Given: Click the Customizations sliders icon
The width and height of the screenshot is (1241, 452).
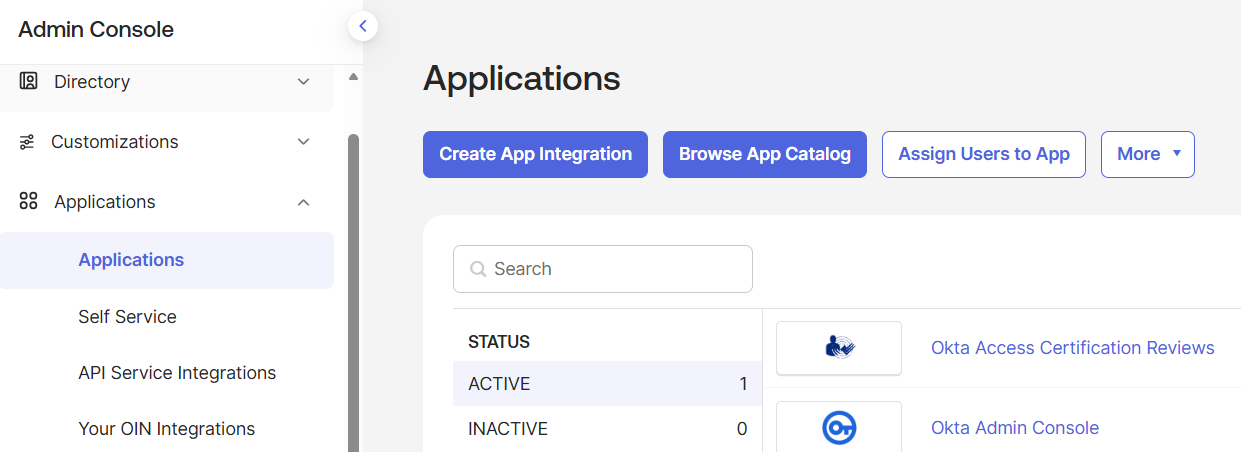Looking at the screenshot, I should click(27, 142).
